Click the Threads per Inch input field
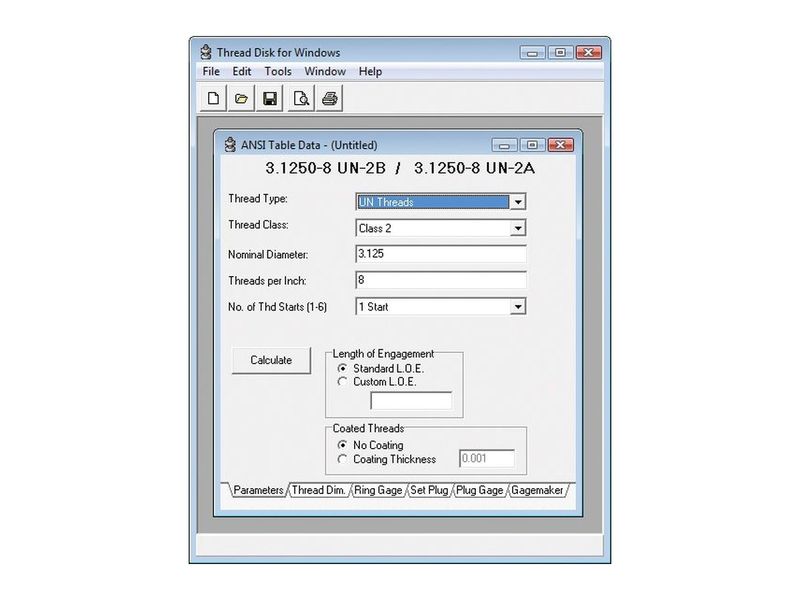The width and height of the screenshot is (800, 600). click(441, 280)
